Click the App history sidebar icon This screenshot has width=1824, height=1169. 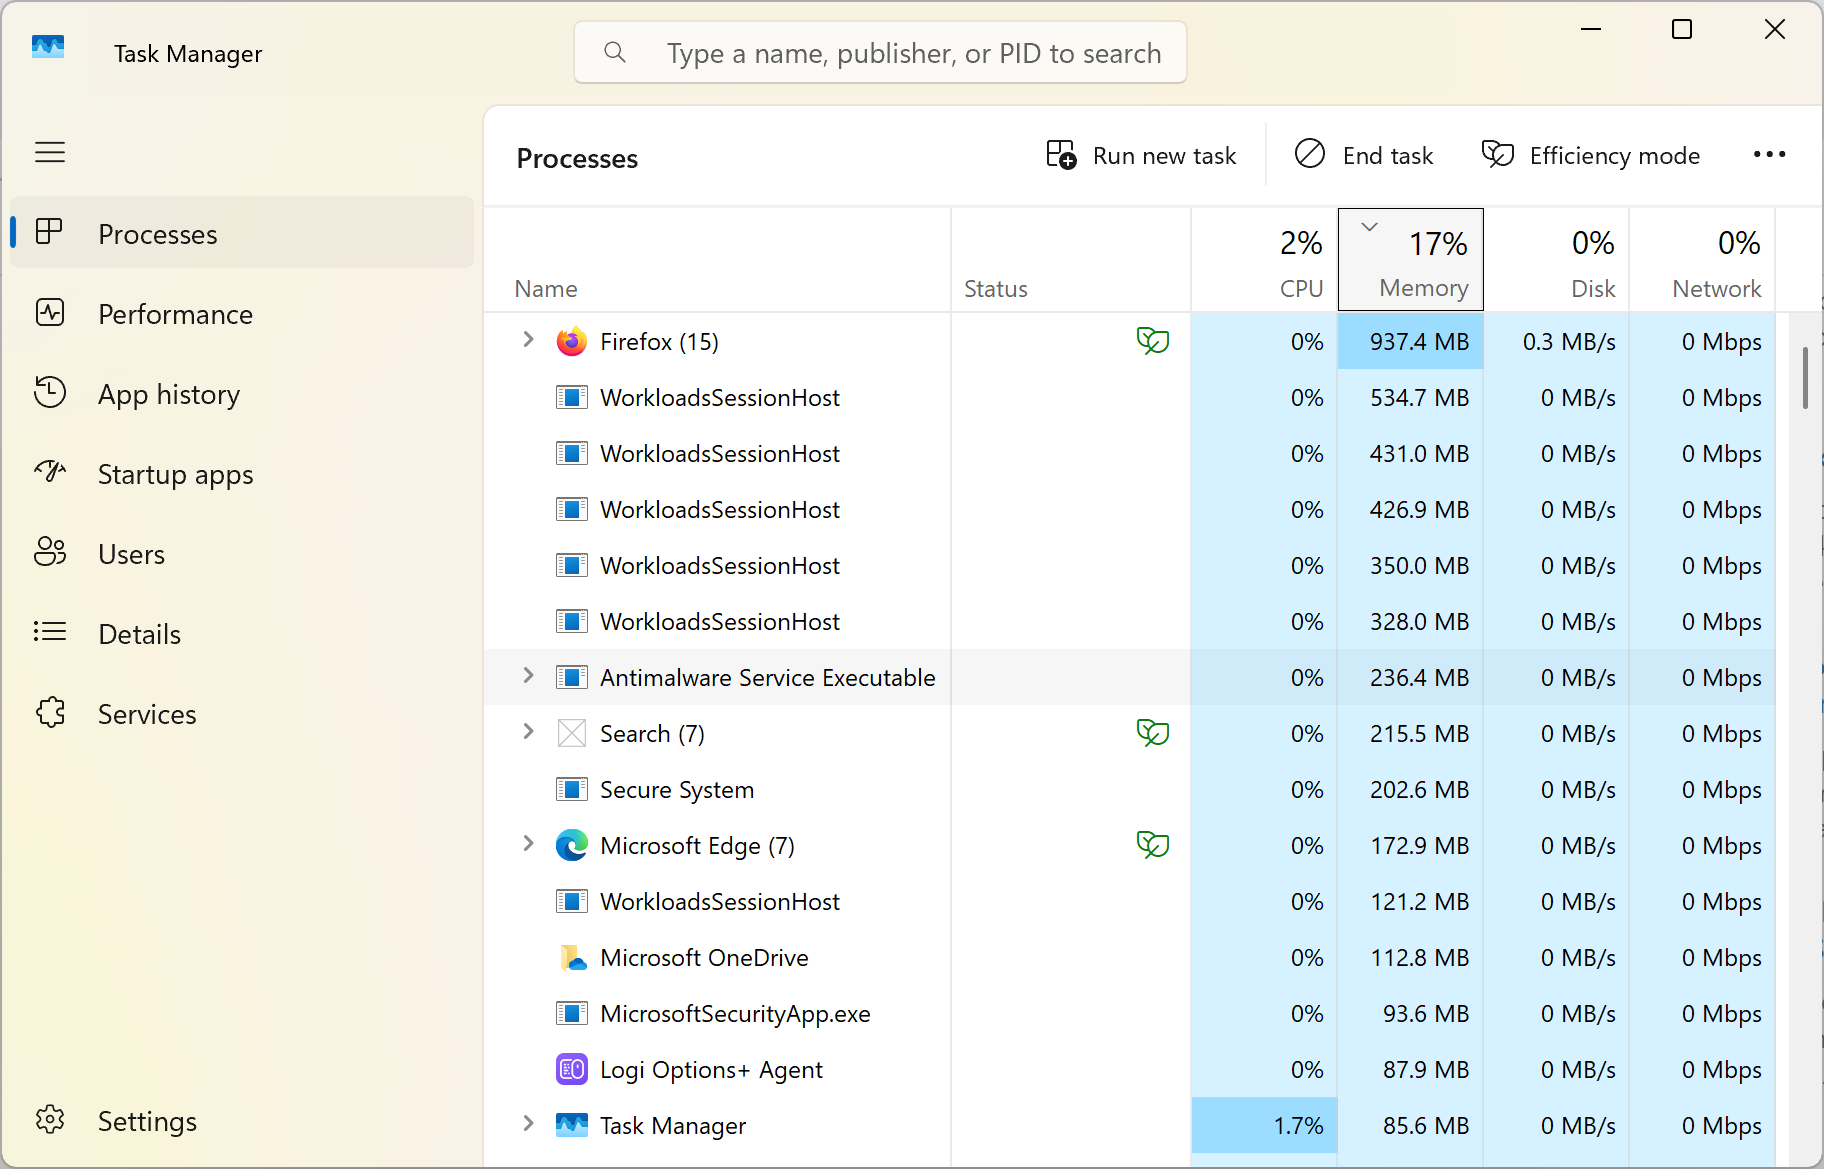(x=50, y=393)
